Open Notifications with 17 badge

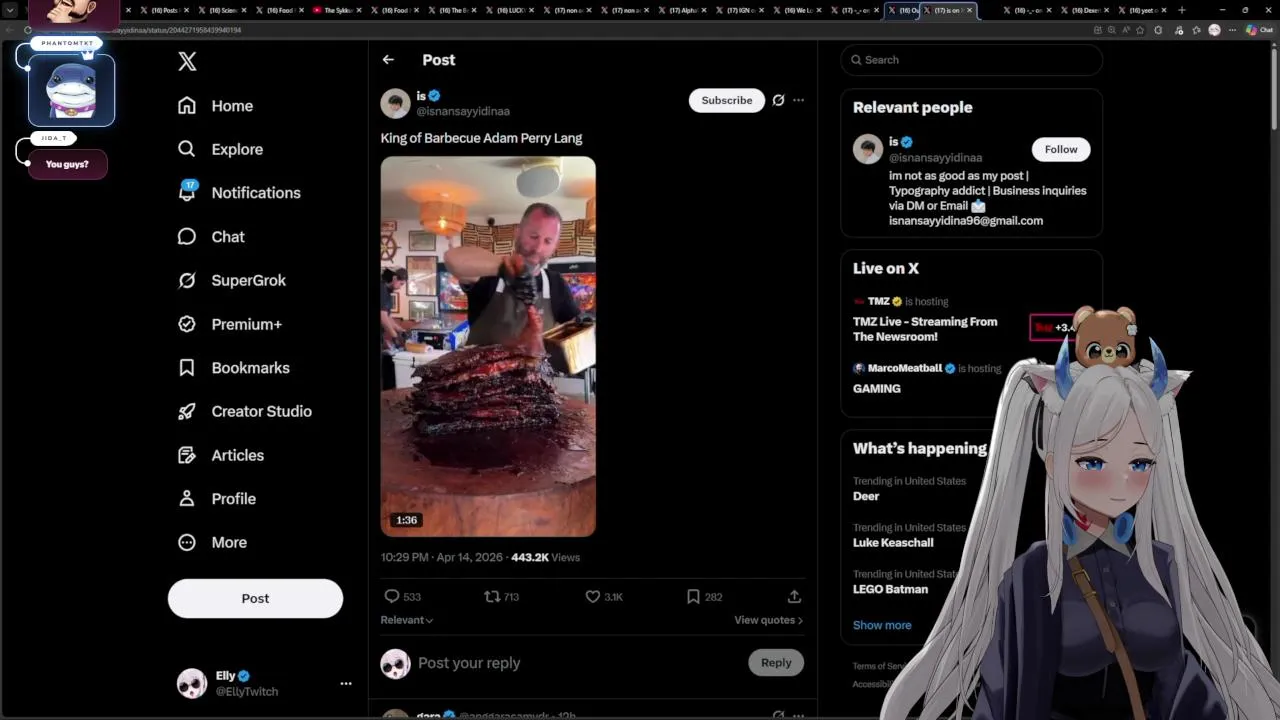tap(239, 192)
